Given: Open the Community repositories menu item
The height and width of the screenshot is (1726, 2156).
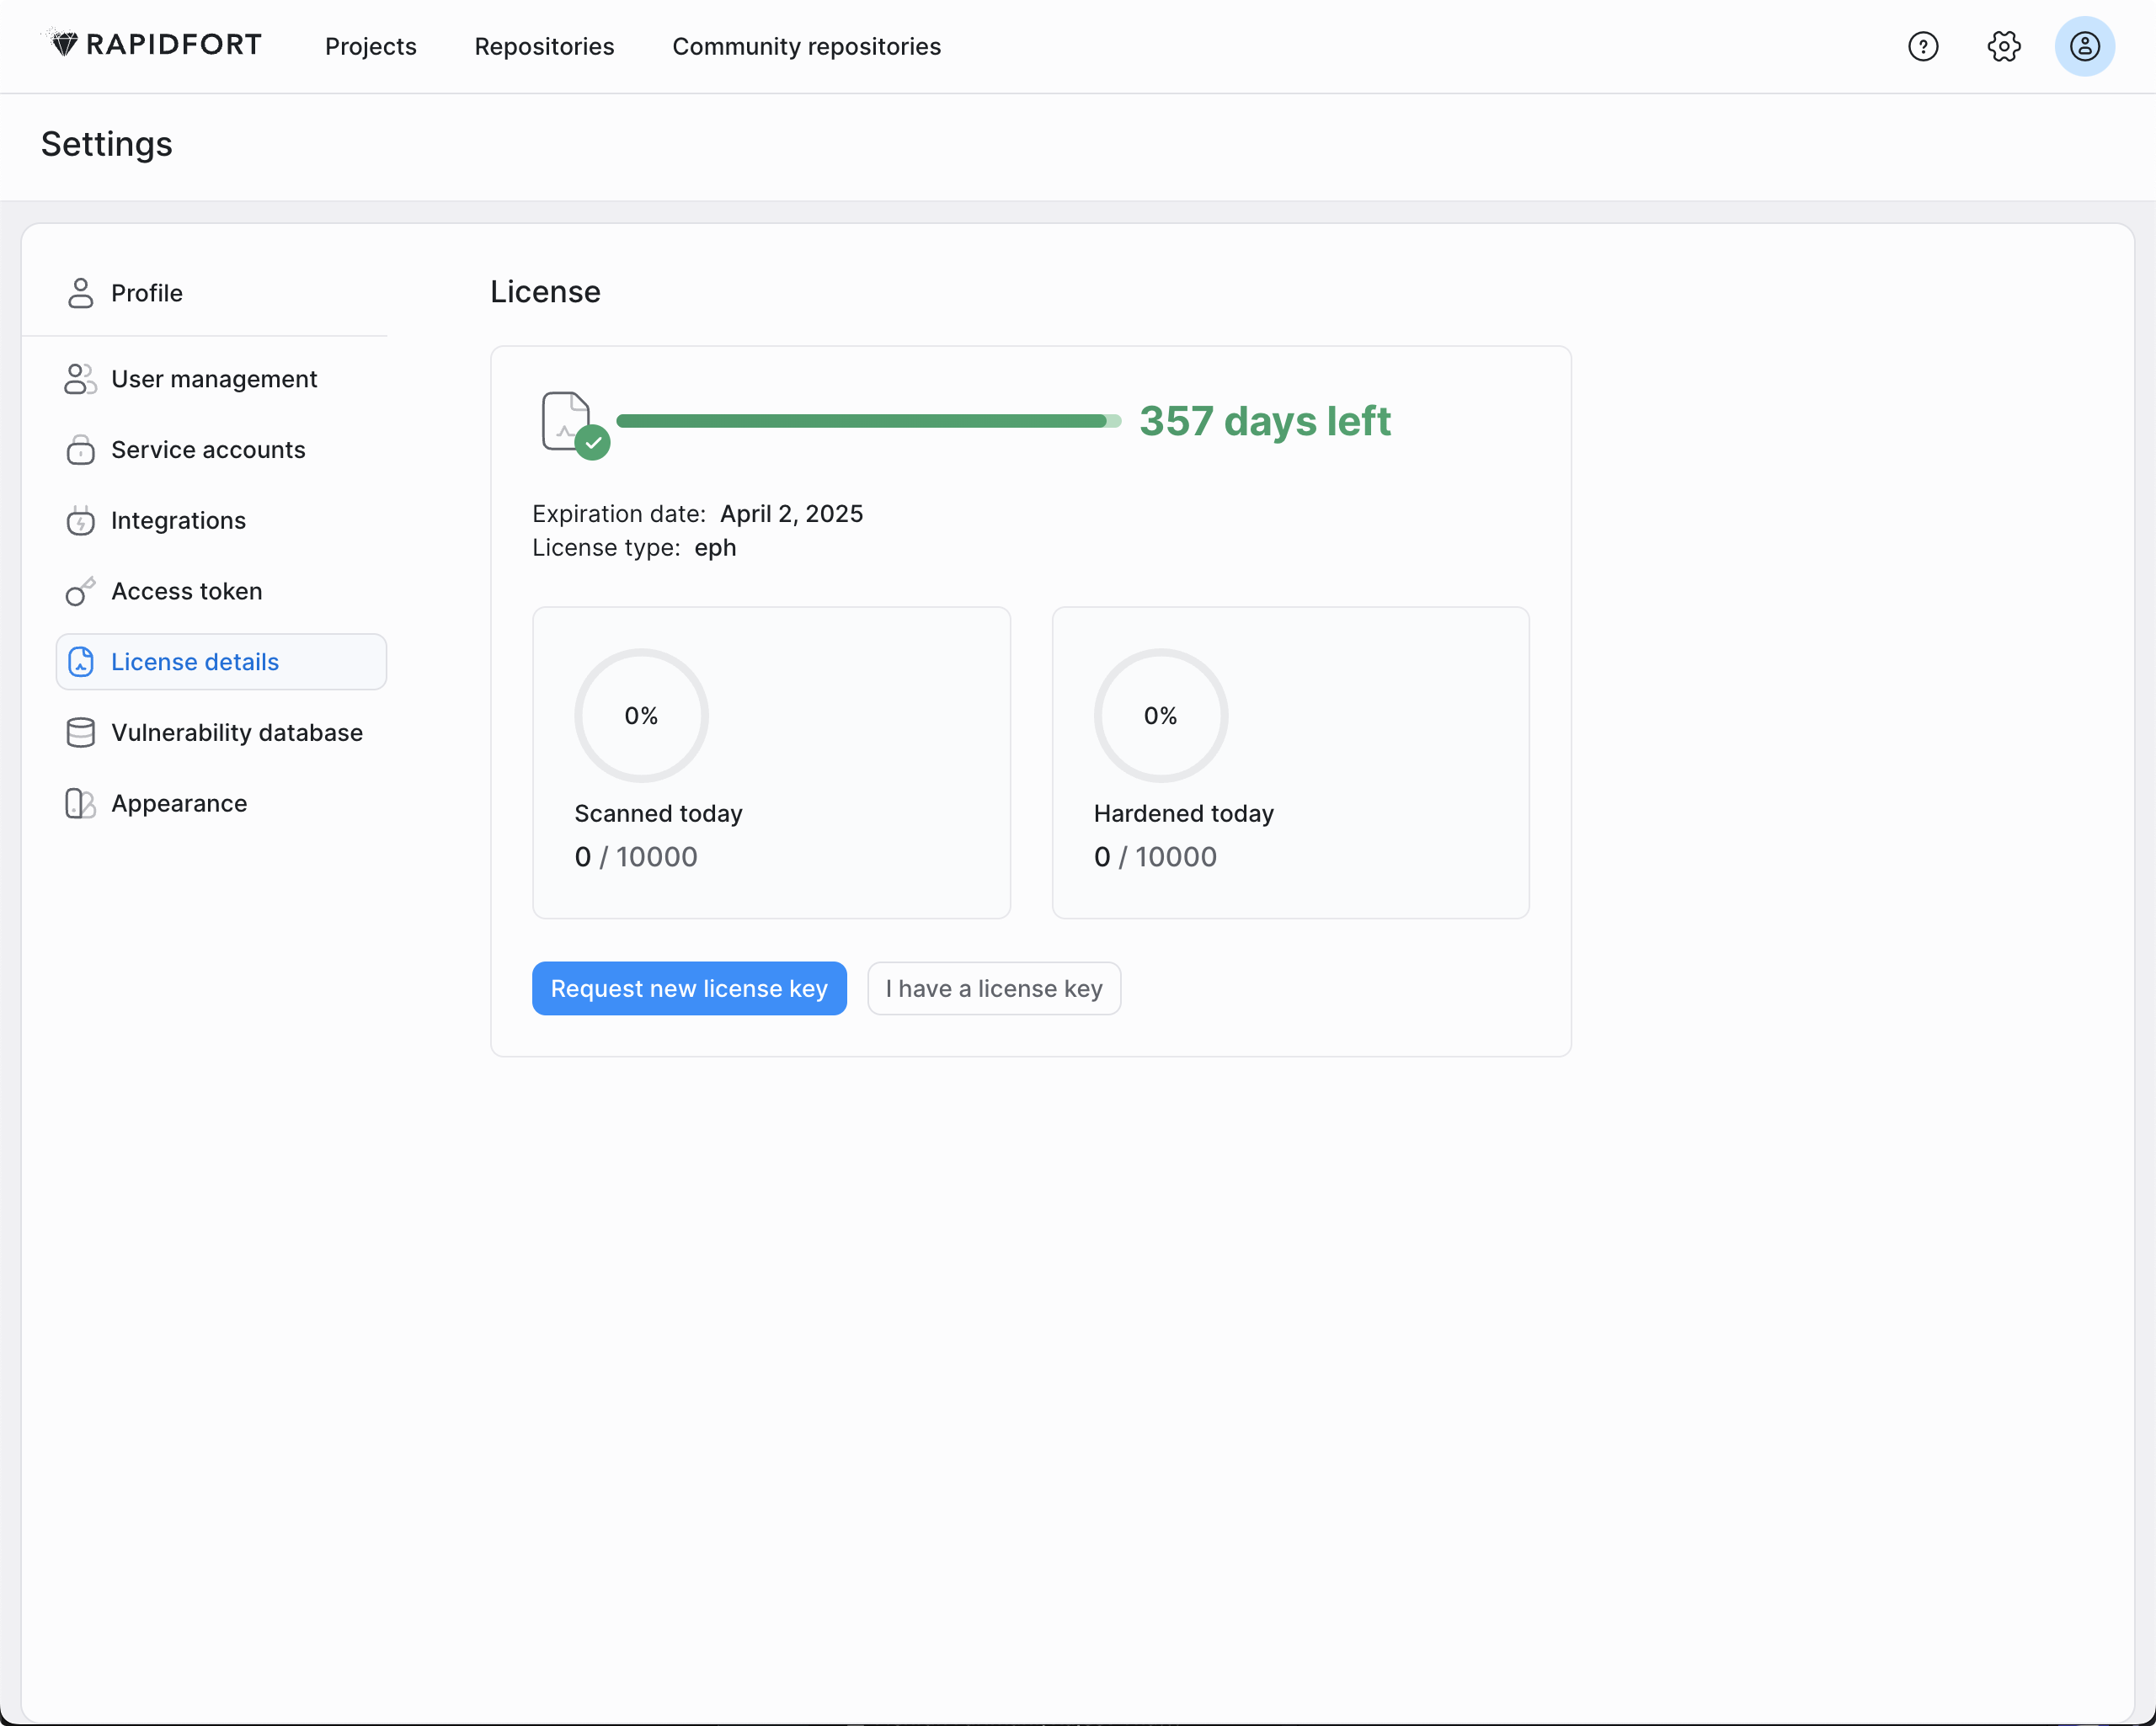Looking at the screenshot, I should (807, 45).
